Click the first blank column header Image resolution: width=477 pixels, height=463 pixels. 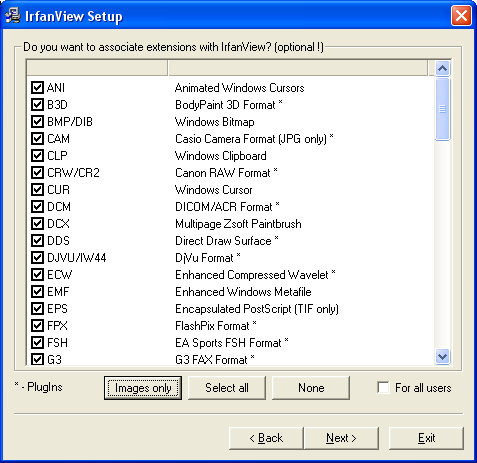point(97,68)
